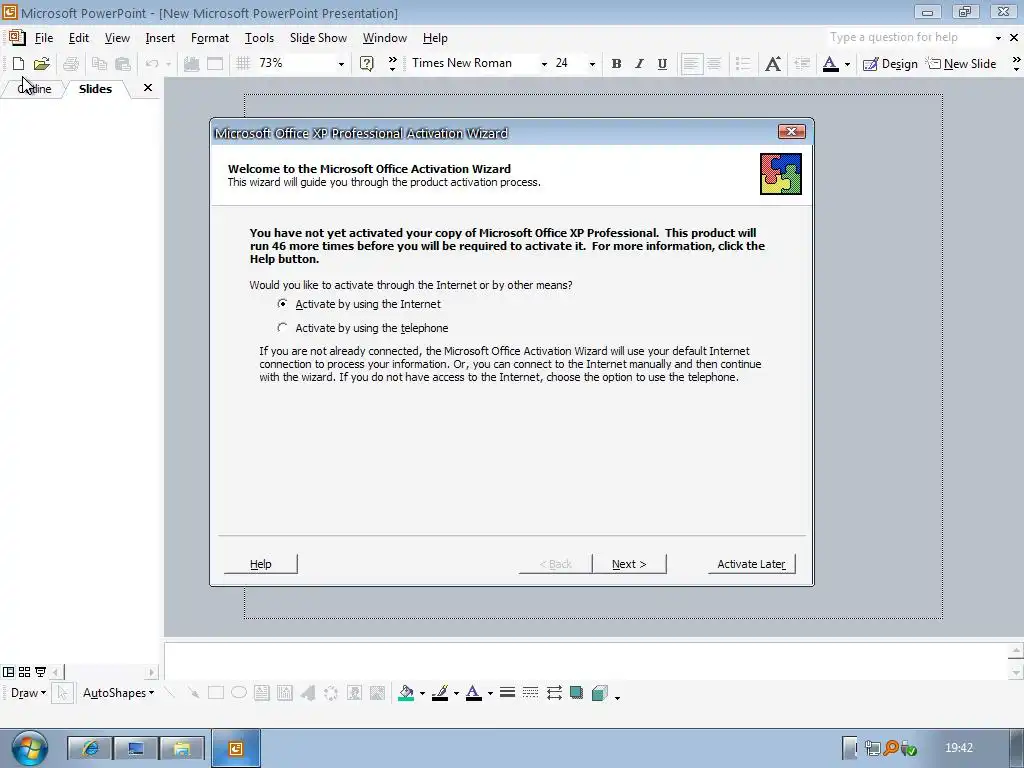Click the New blank presentation icon
Image resolution: width=1024 pixels, height=768 pixels.
(18, 63)
